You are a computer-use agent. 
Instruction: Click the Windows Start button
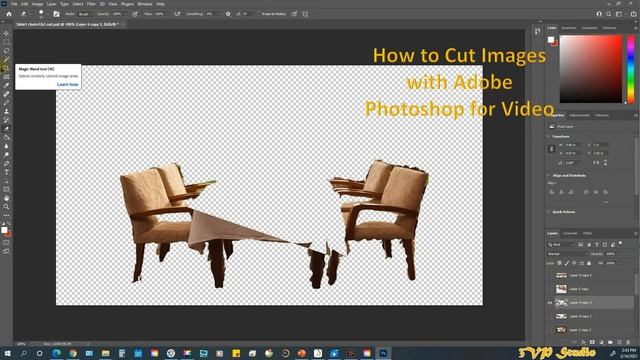pyautogui.click(x=7, y=353)
